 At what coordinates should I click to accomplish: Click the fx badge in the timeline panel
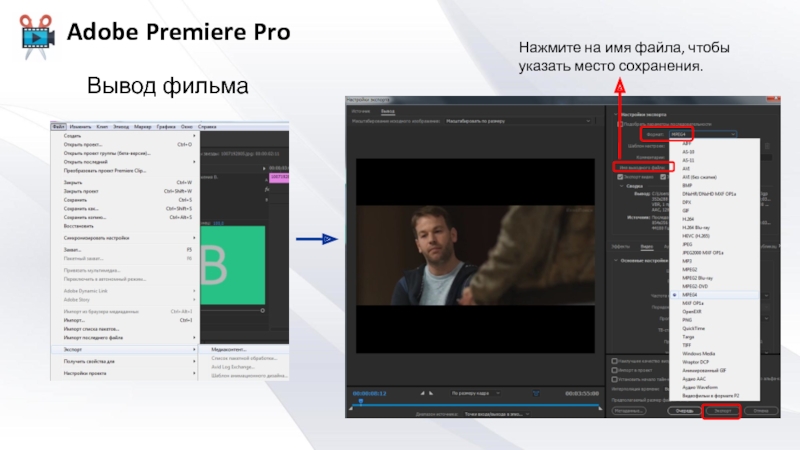pyautogui.click(x=266, y=189)
